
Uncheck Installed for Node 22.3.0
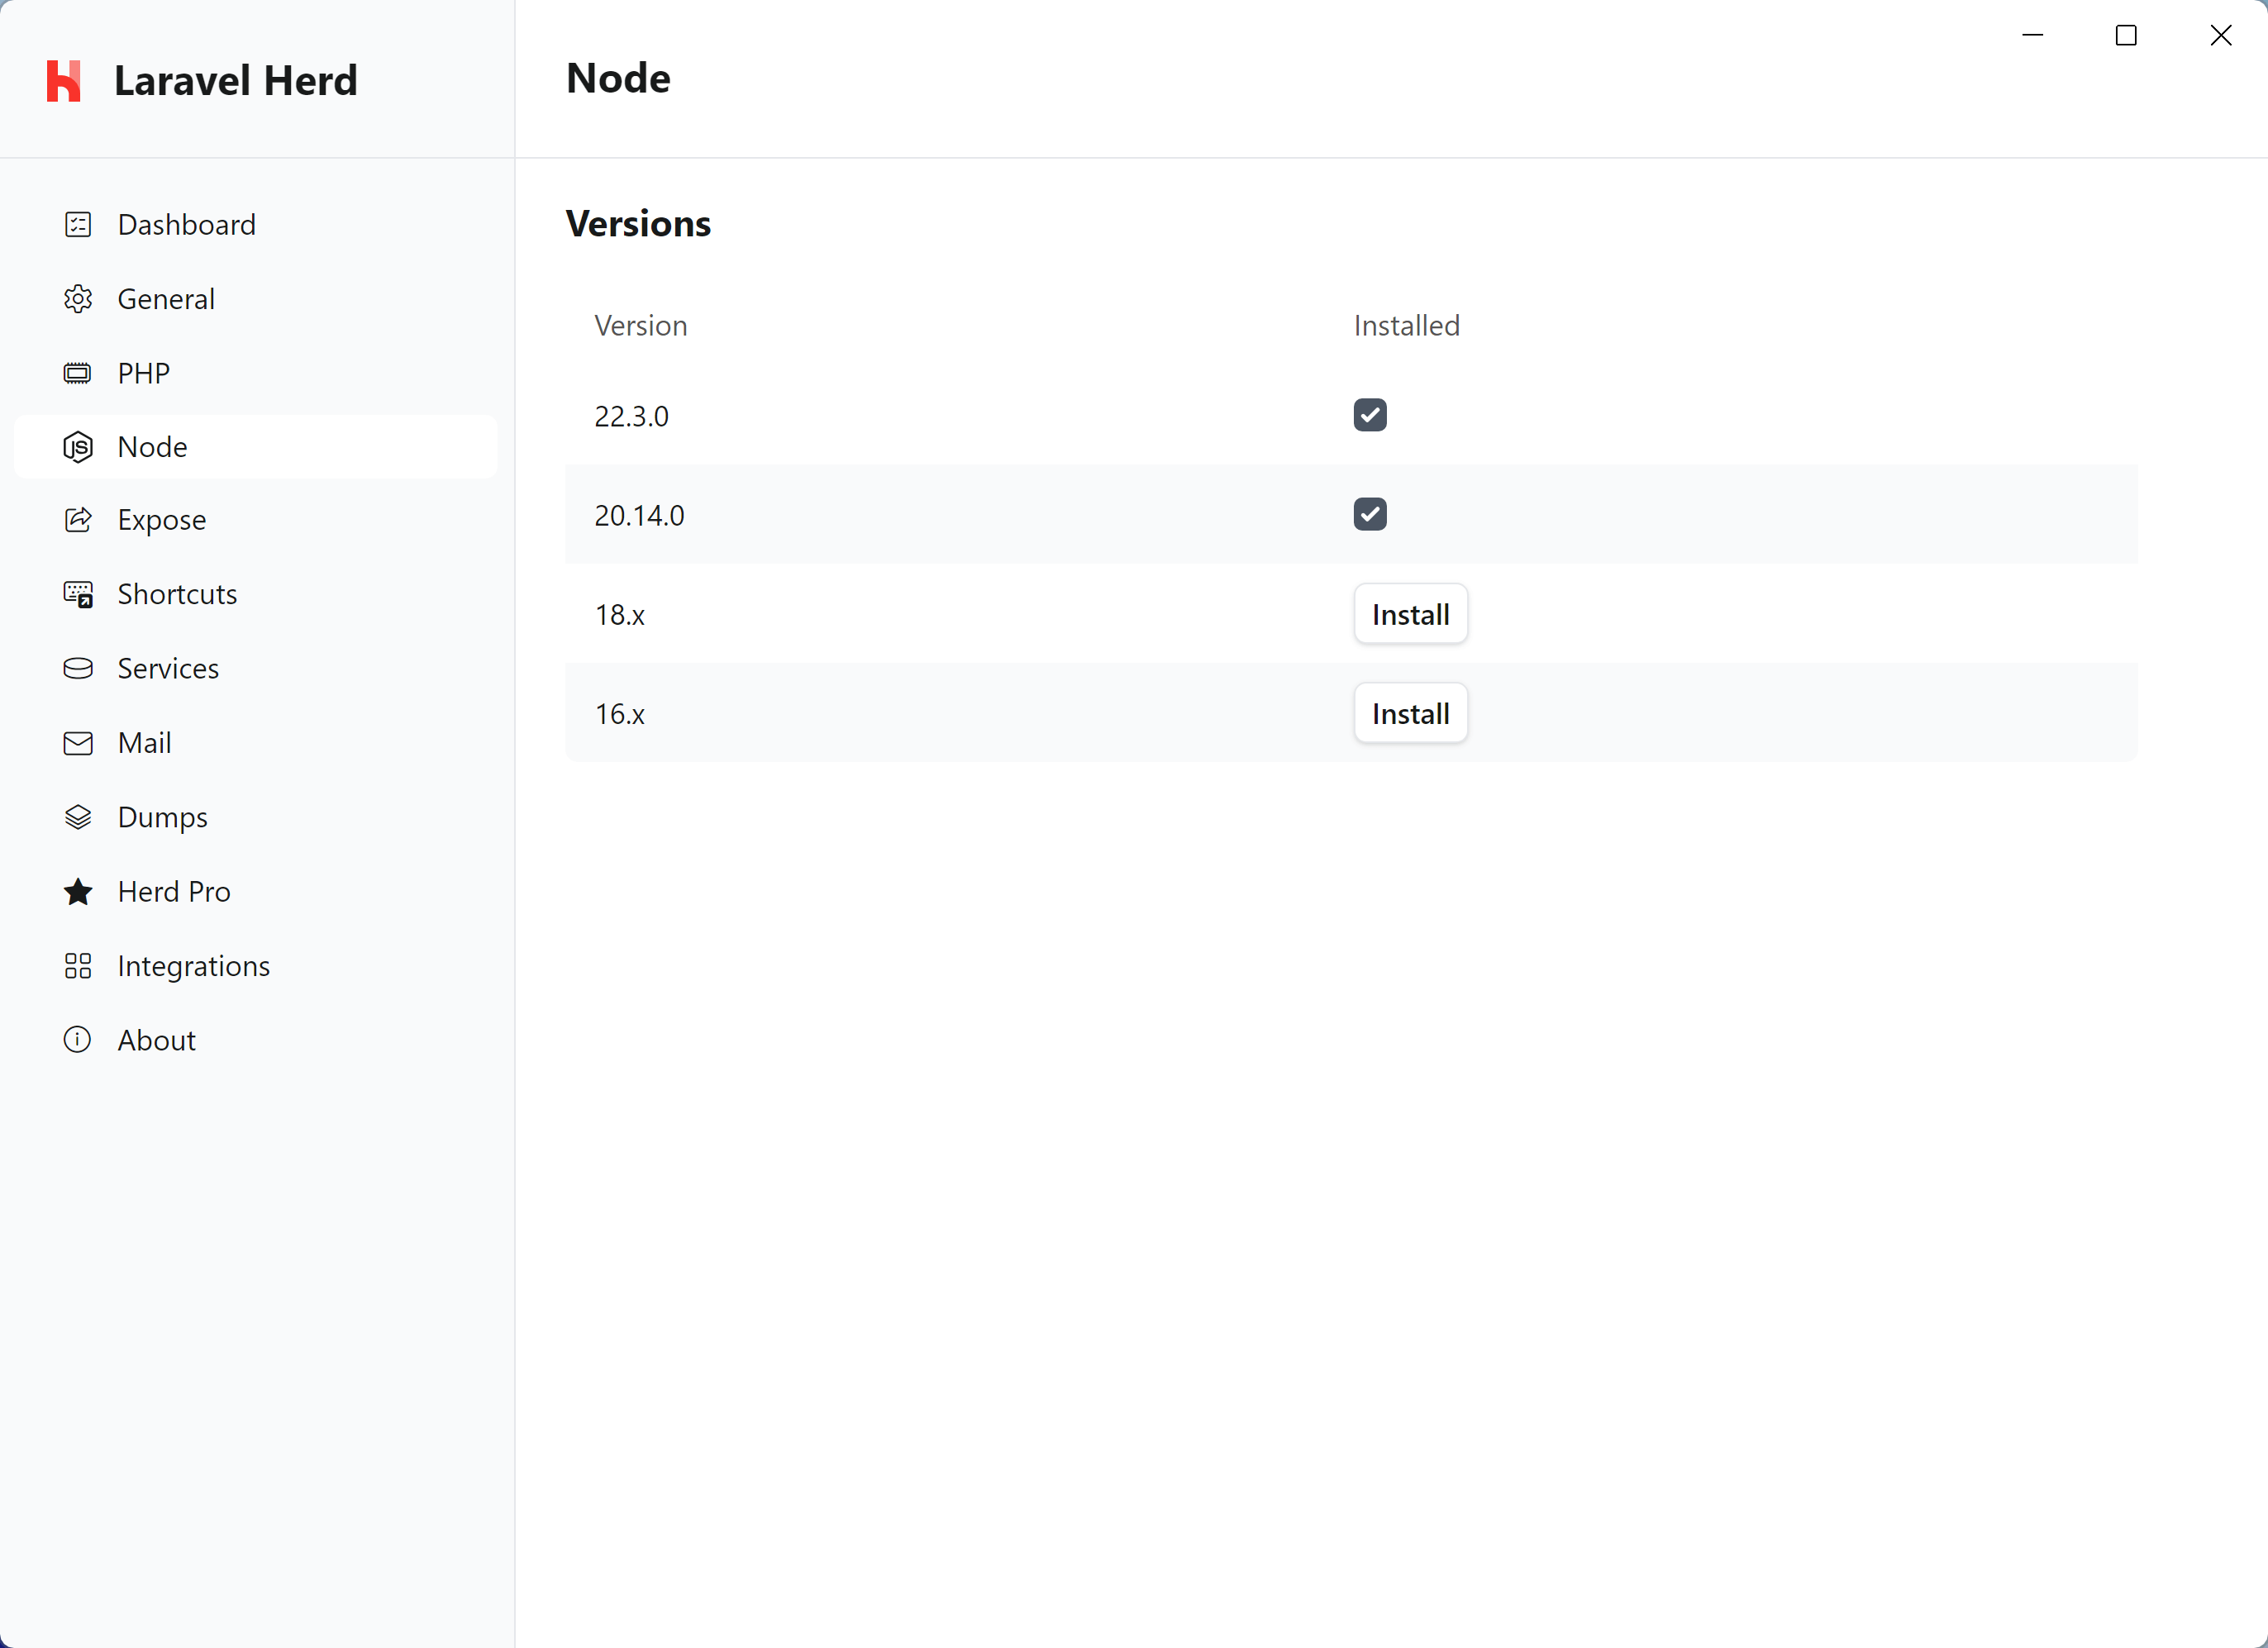pyautogui.click(x=1370, y=415)
